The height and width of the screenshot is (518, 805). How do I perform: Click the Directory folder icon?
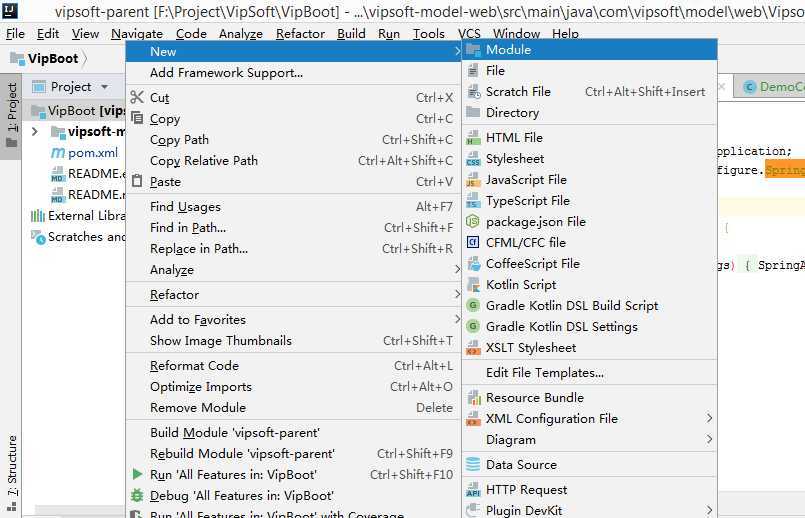(473, 112)
